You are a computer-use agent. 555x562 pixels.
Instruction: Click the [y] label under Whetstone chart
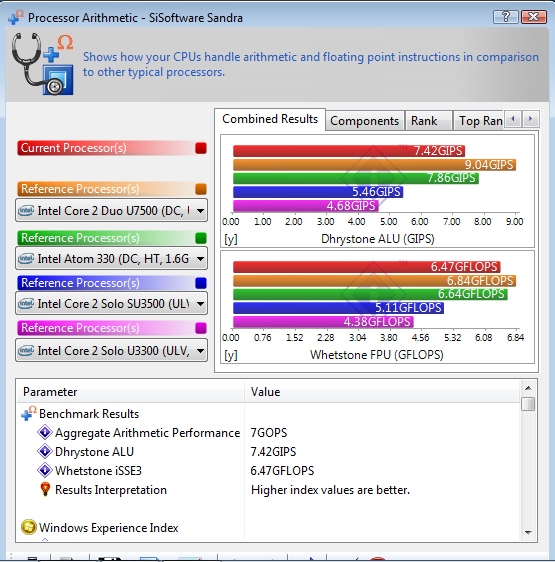(x=231, y=355)
